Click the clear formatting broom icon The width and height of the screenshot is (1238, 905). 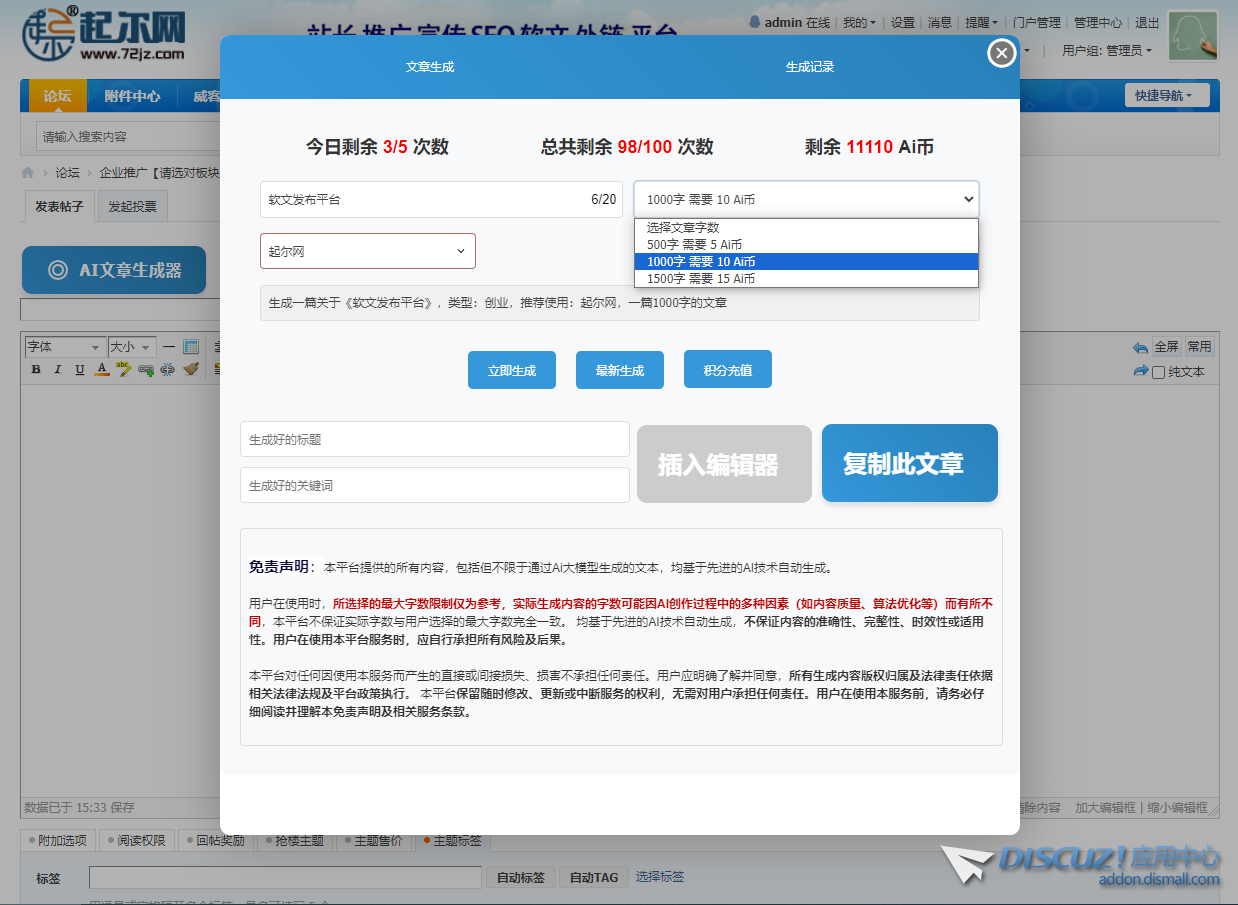[x=190, y=369]
